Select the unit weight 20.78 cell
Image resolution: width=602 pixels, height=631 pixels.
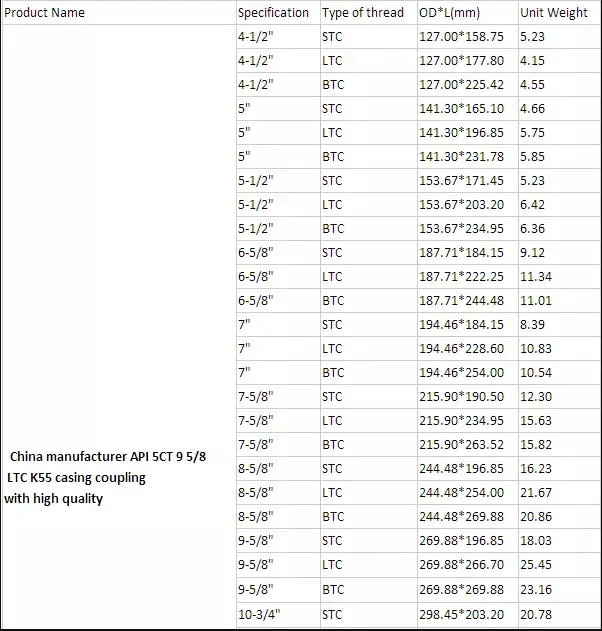536,613
